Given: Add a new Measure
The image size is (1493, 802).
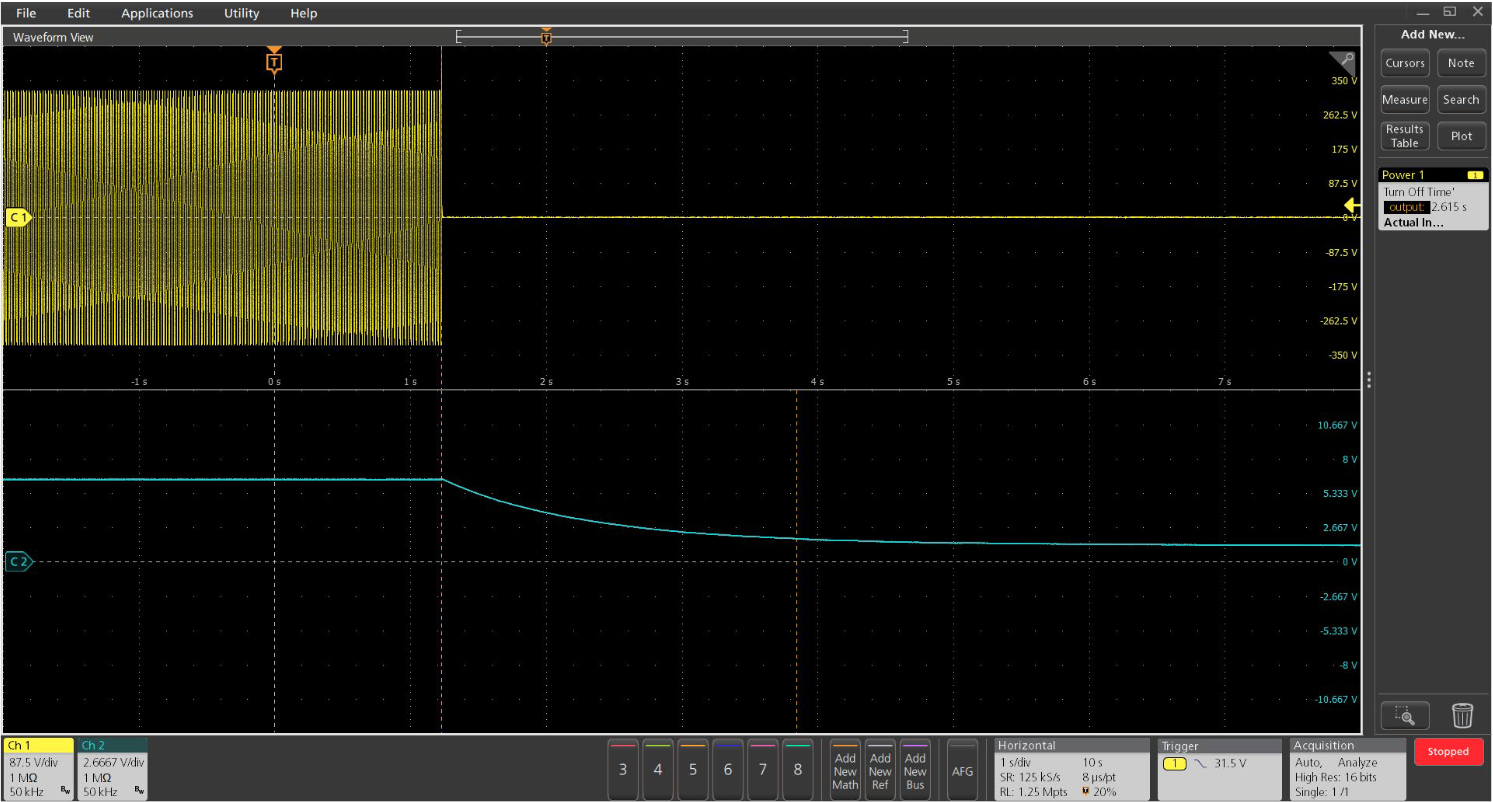Looking at the screenshot, I should pos(1404,99).
